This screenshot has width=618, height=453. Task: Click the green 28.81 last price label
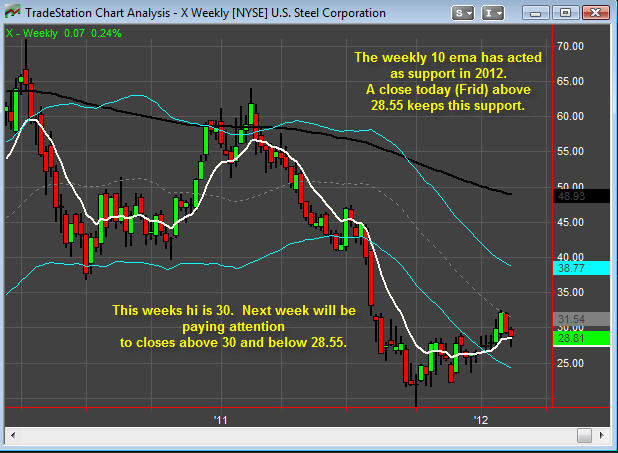[581, 338]
